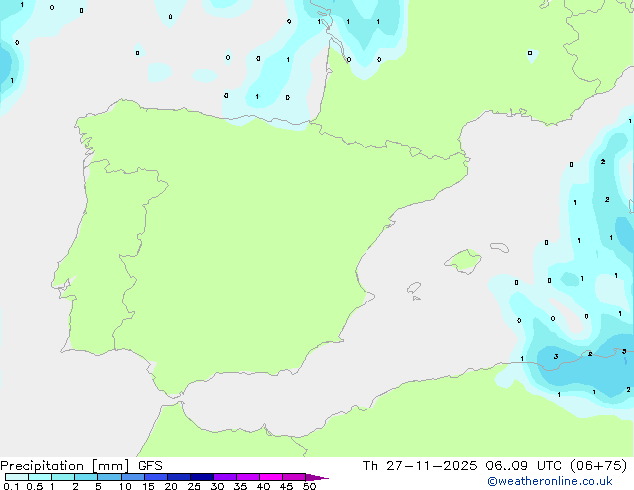This screenshot has height=490, width=634.
Task: Click the '30' legend scale label
Action: click(x=217, y=486)
